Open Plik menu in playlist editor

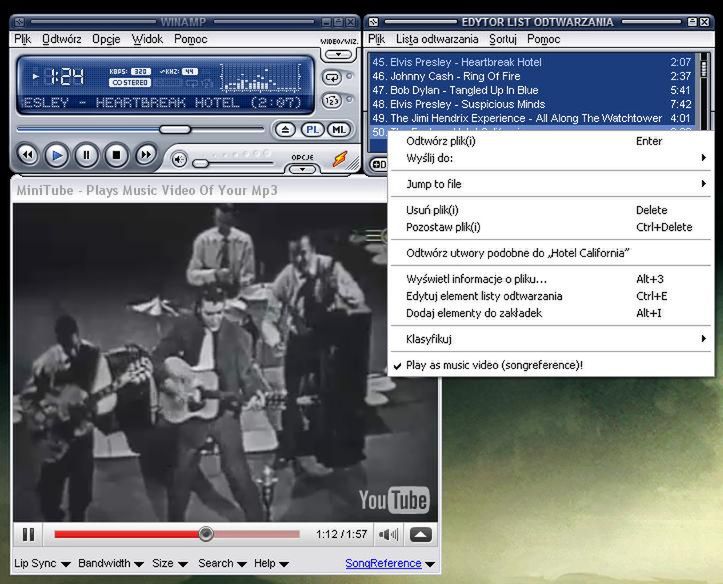pyautogui.click(x=376, y=39)
